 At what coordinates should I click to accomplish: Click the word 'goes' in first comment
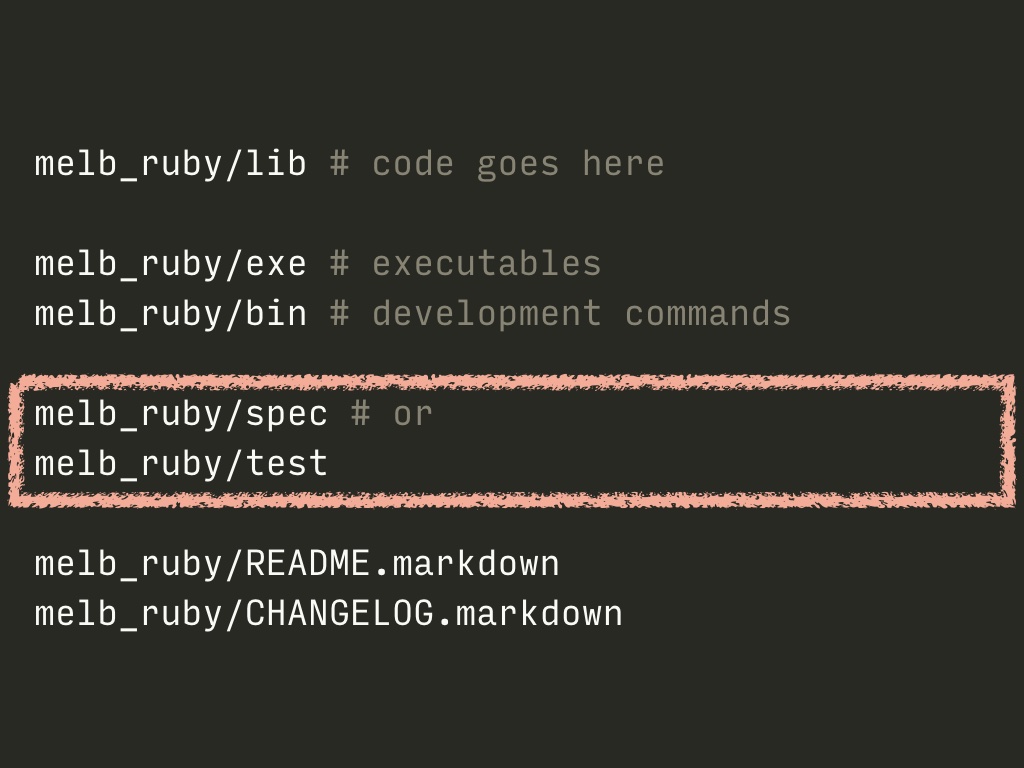(x=519, y=165)
